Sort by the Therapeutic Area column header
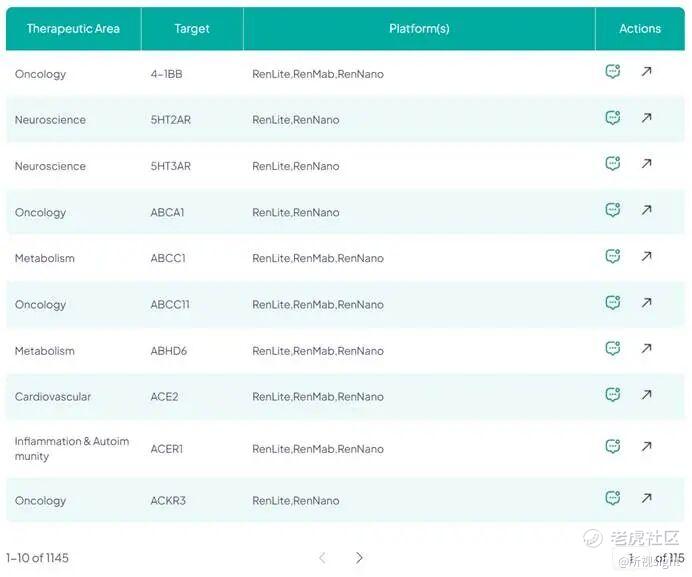Screen dimensions: 692x577 click(x=73, y=29)
